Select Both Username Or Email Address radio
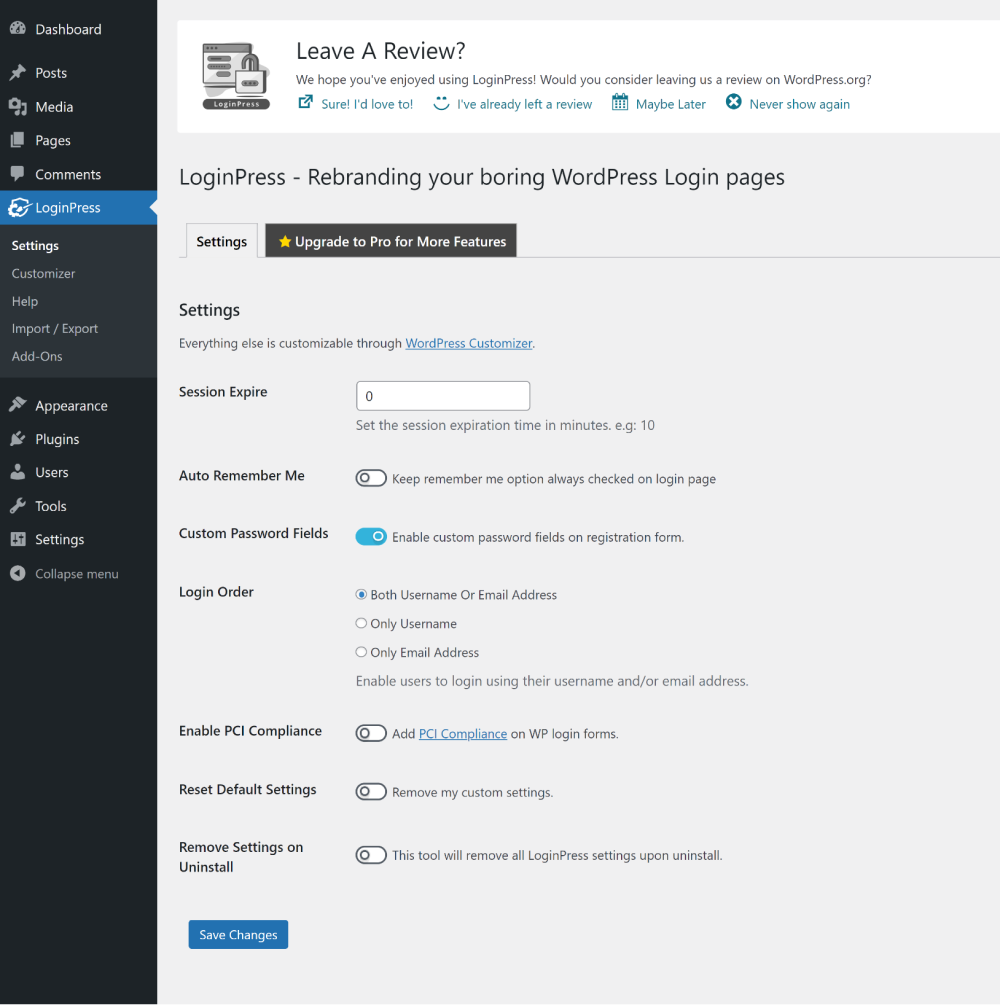Screen dimensions: 1000x1005 (x=362, y=595)
